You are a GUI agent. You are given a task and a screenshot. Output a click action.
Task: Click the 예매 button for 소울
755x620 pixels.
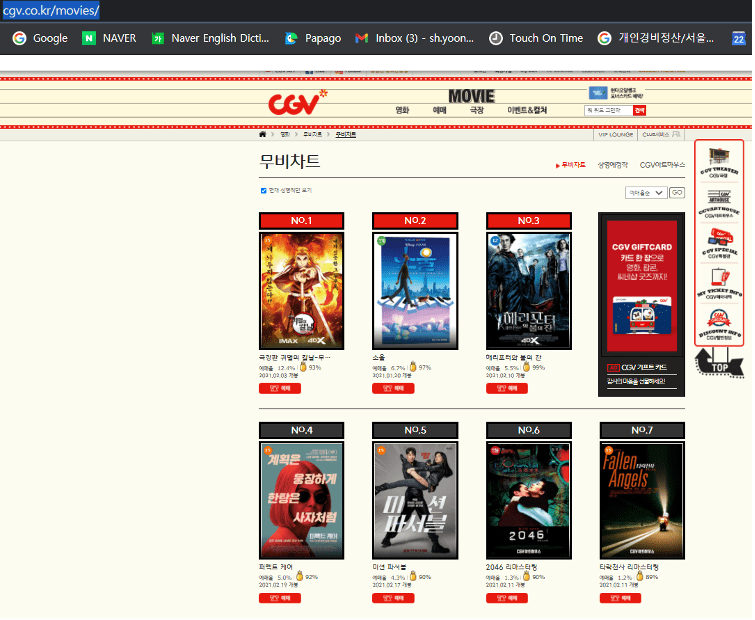click(x=393, y=388)
